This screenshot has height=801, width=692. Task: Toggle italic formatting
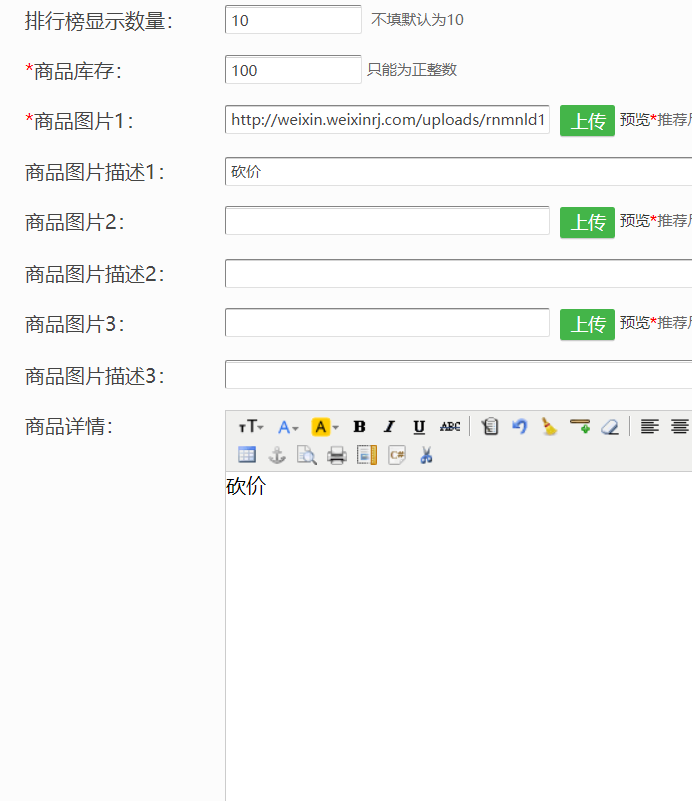click(389, 426)
